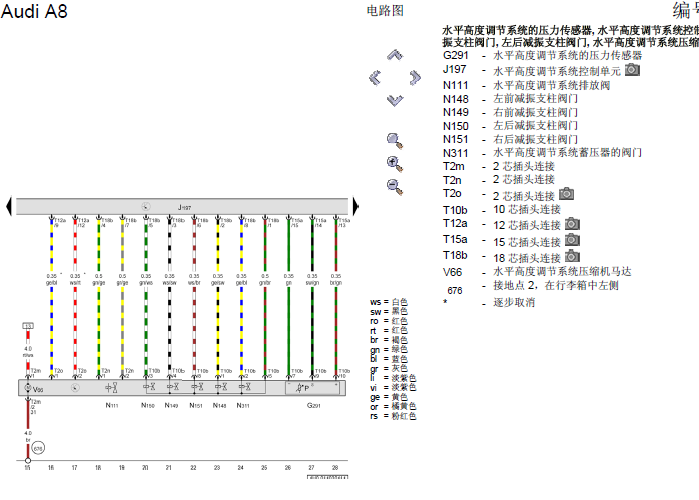Viewport: 699px width, 500px height.
Task: Select legend entry 676 接地点 2
Action: click(533, 287)
